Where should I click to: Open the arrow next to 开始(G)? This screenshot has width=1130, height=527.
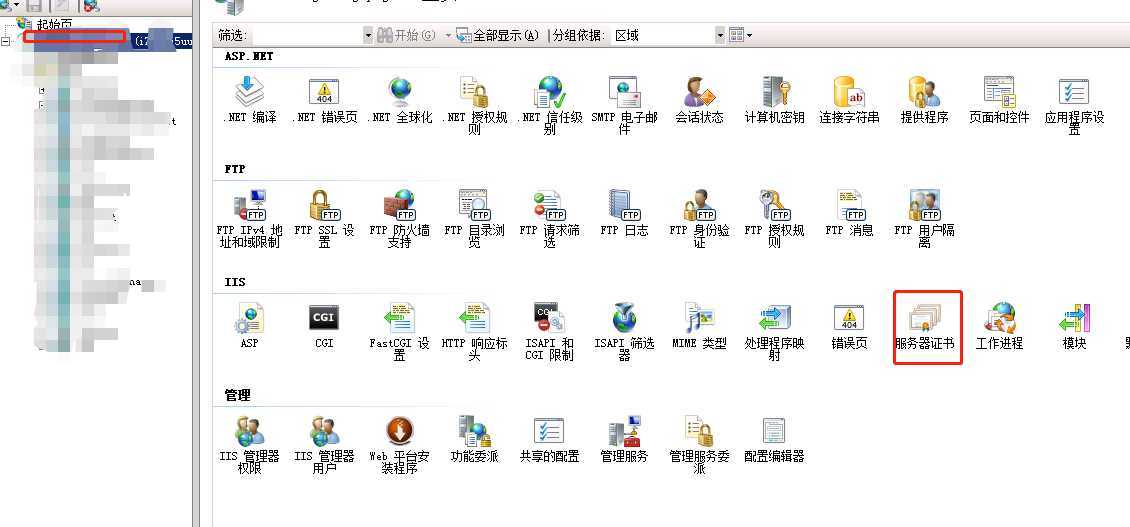(x=448, y=35)
